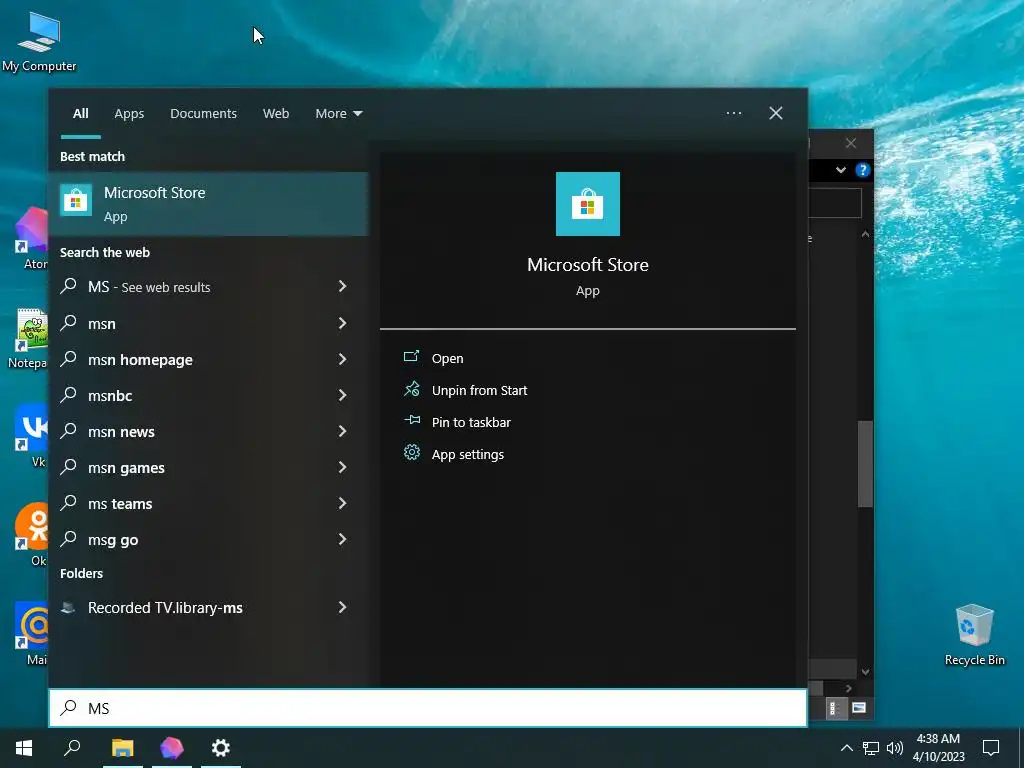Click the search text field containing 'MS'
The image size is (1024, 768).
pyautogui.click(x=428, y=708)
